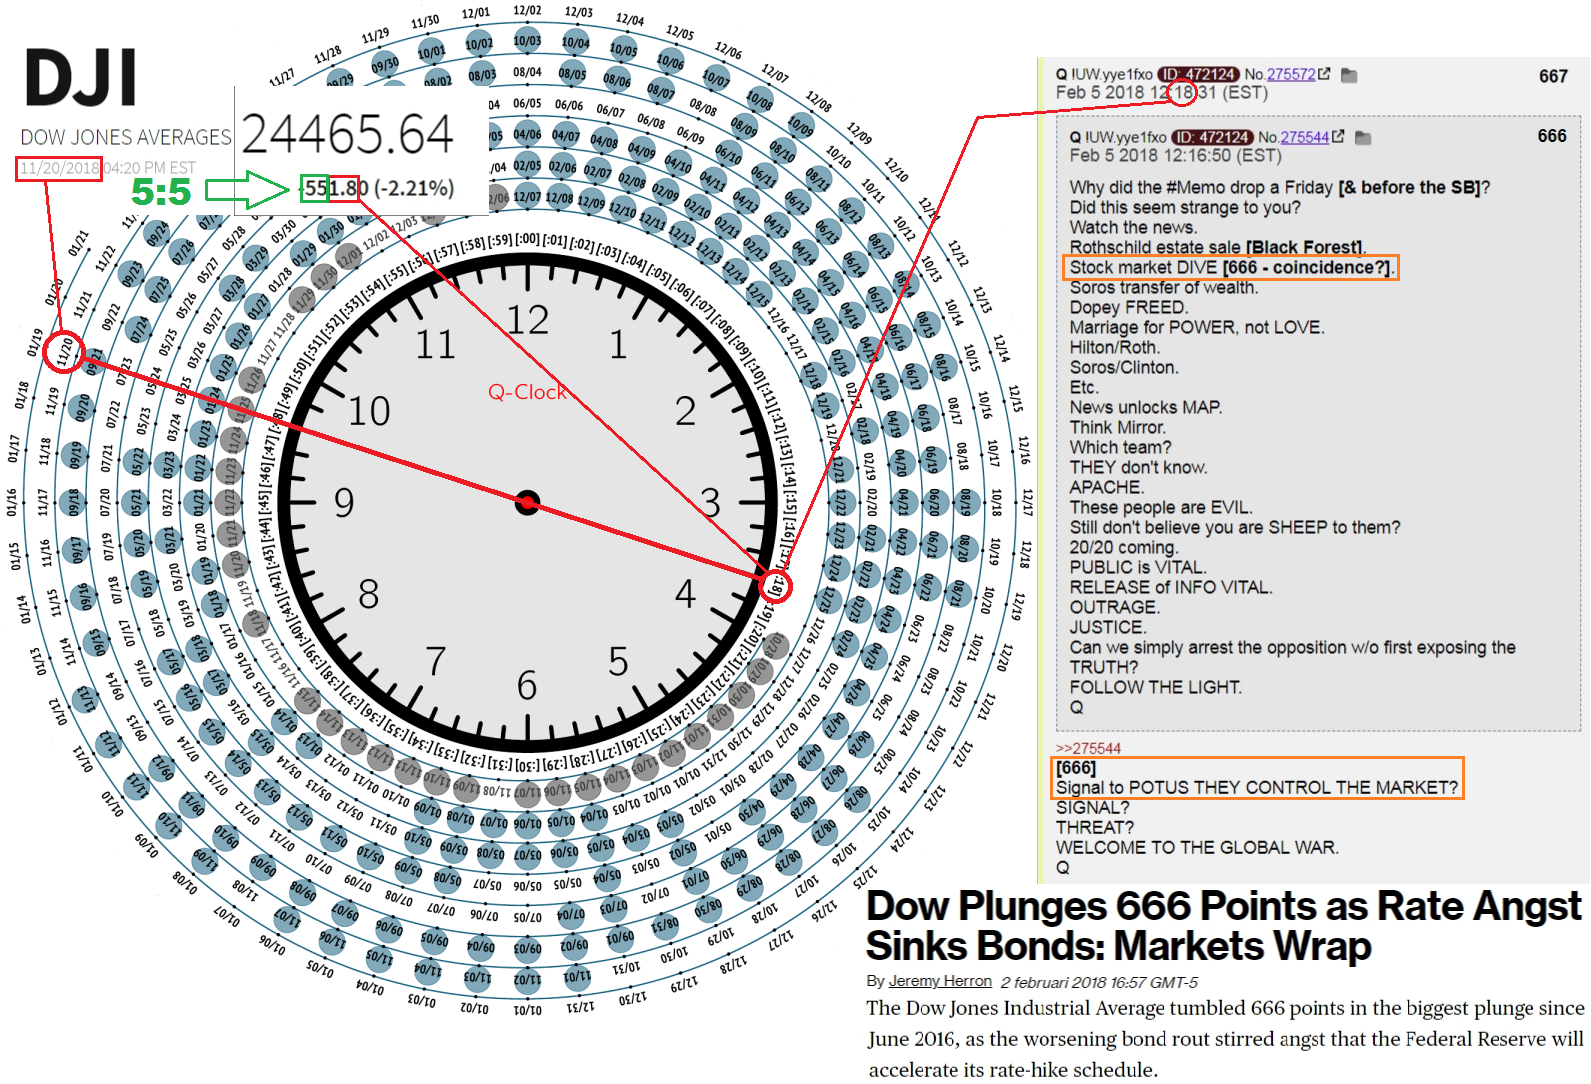Click the red circle around the 11/20 dial date
1591x1084 pixels.
click(64, 352)
